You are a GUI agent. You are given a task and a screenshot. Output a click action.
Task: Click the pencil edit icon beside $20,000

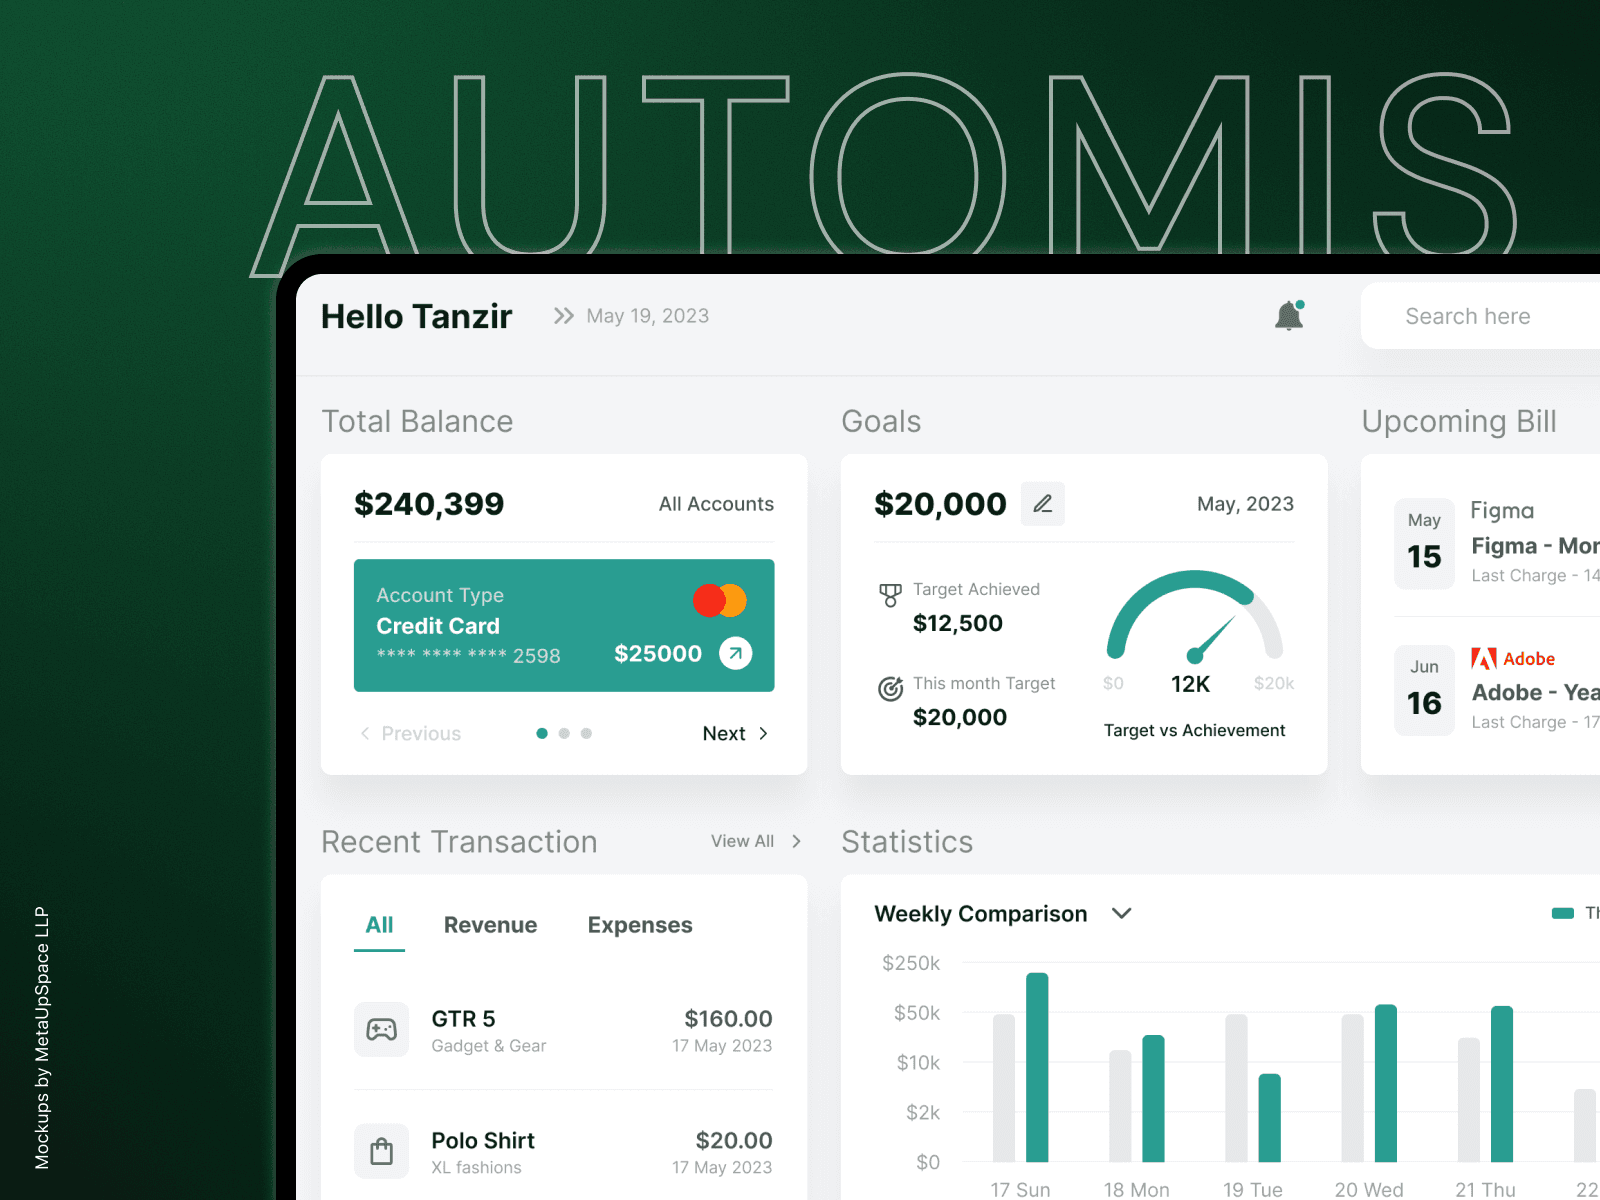point(1042,504)
